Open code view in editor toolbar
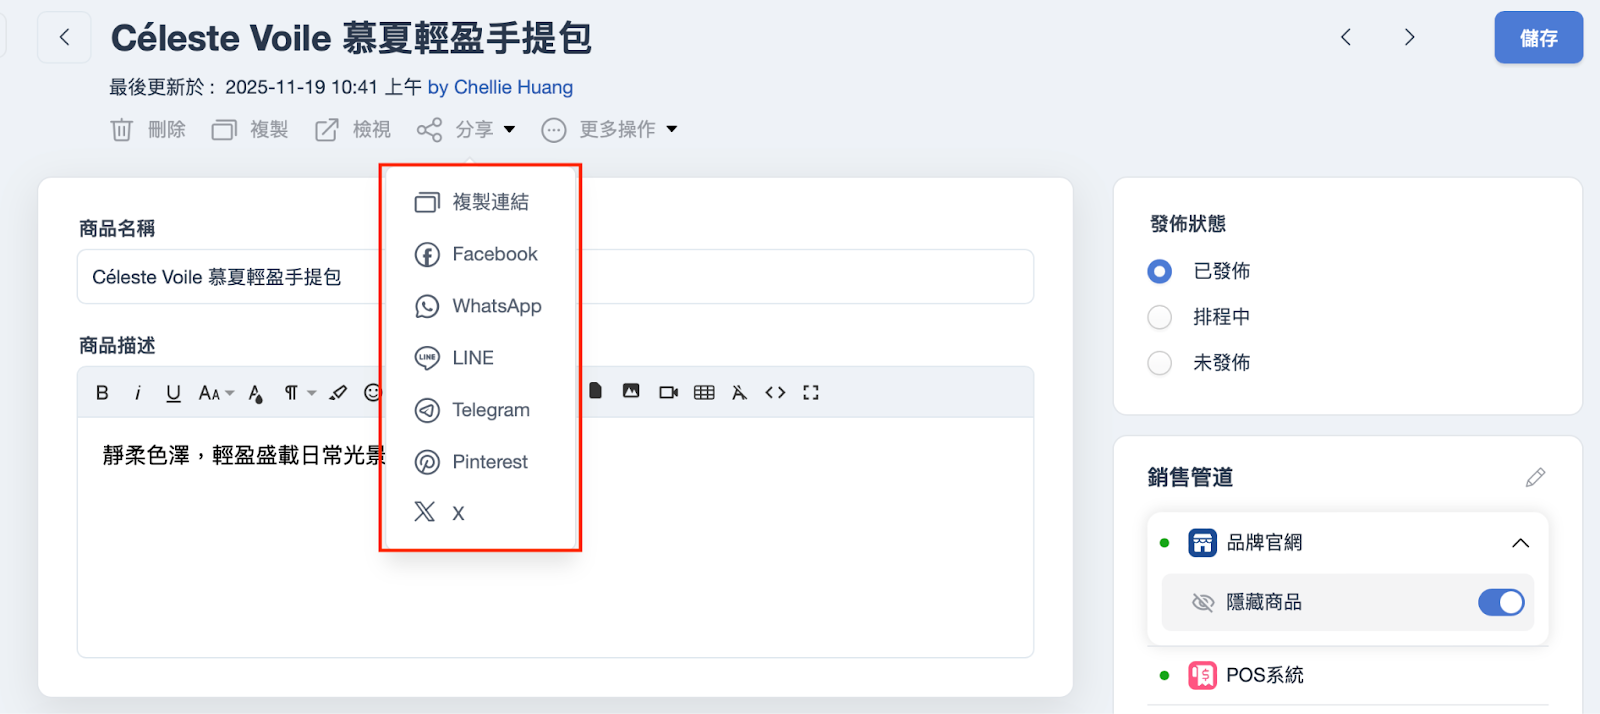The image size is (1600, 714). pyautogui.click(x=775, y=393)
